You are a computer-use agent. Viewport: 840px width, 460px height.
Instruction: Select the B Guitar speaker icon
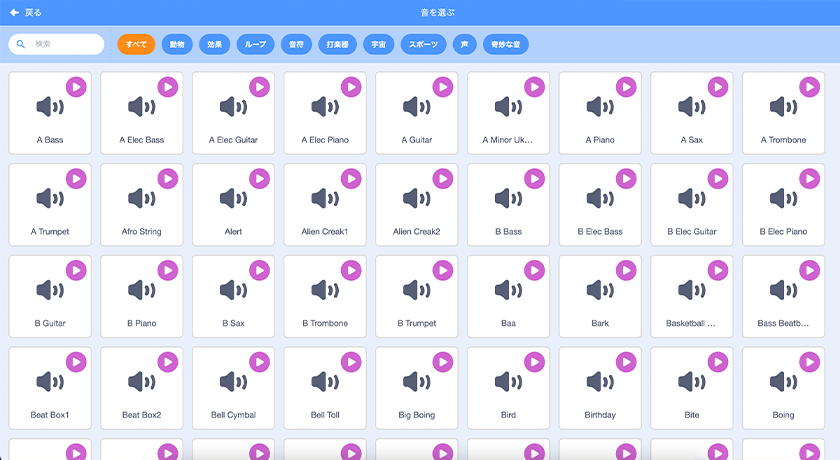[x=50, y=290]
